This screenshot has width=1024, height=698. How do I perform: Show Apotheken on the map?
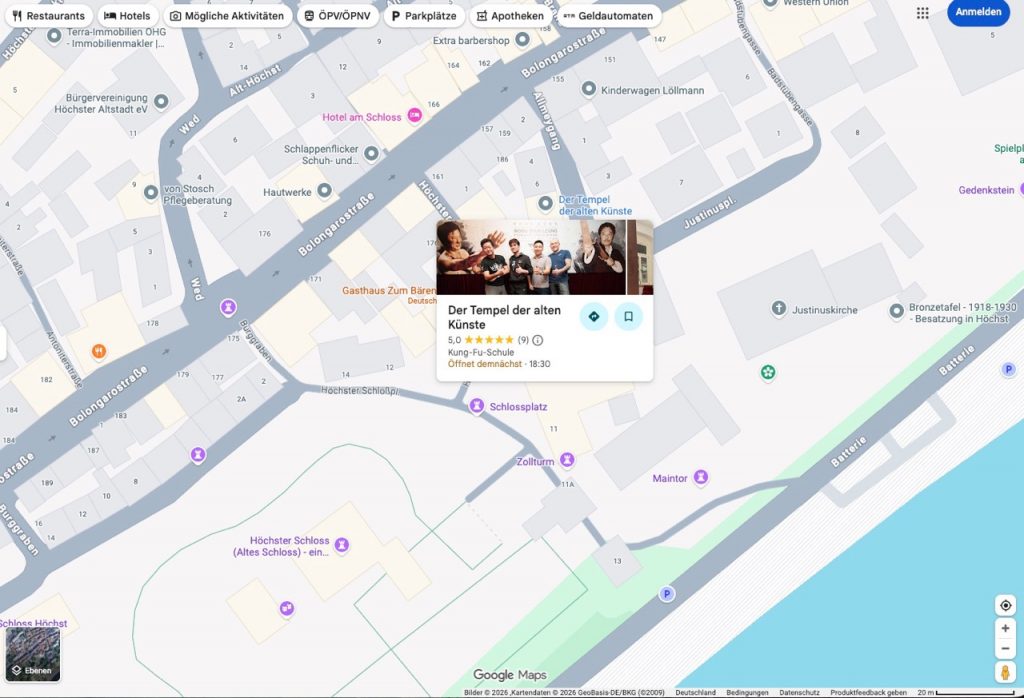(x=509, y=16)
